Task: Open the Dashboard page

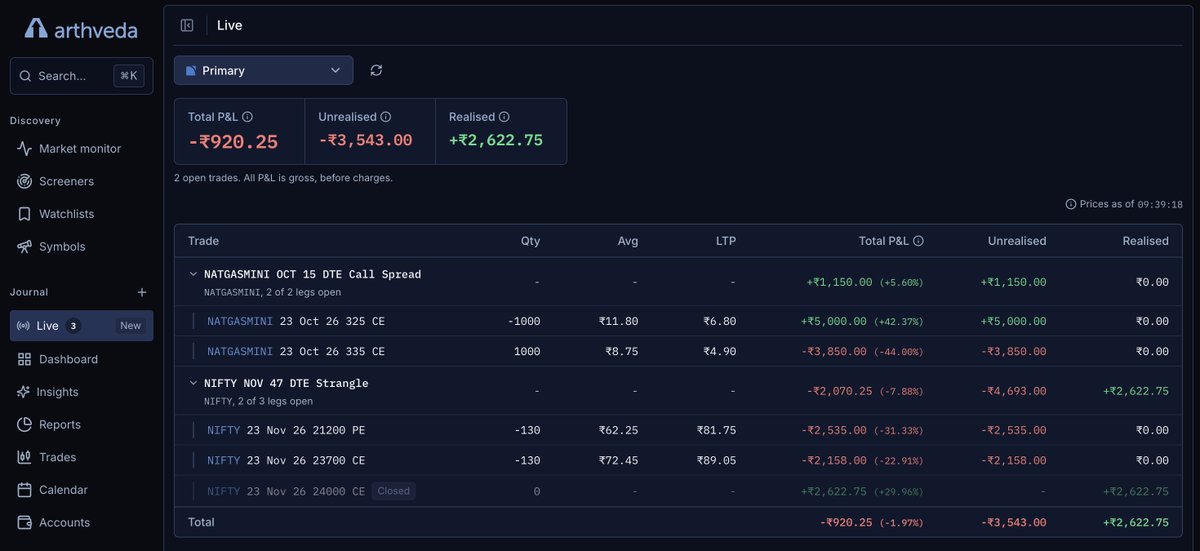Action: (x=81, y=359)
